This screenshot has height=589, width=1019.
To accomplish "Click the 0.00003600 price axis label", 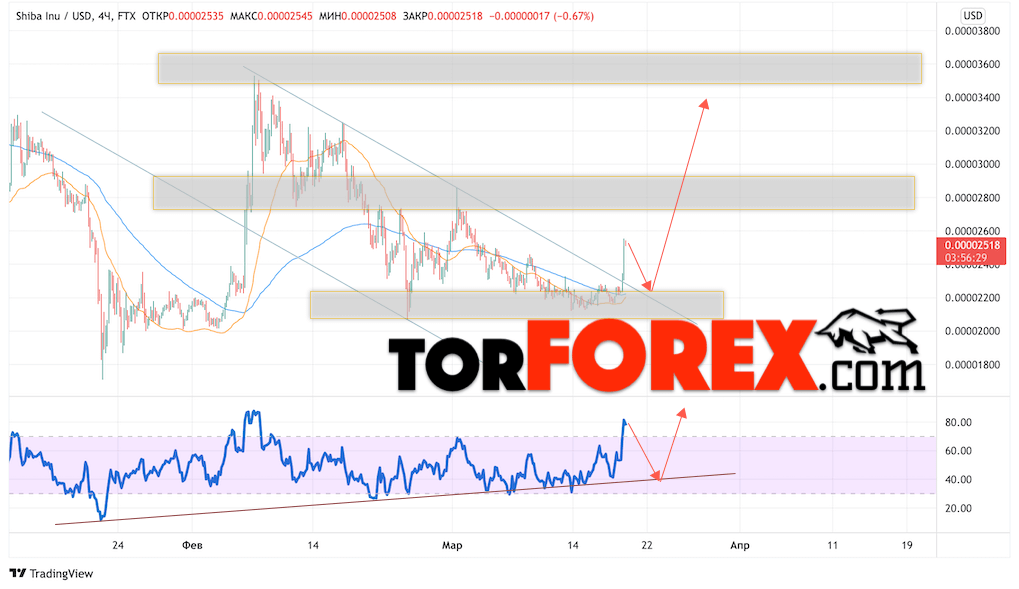I will [972, 64].
